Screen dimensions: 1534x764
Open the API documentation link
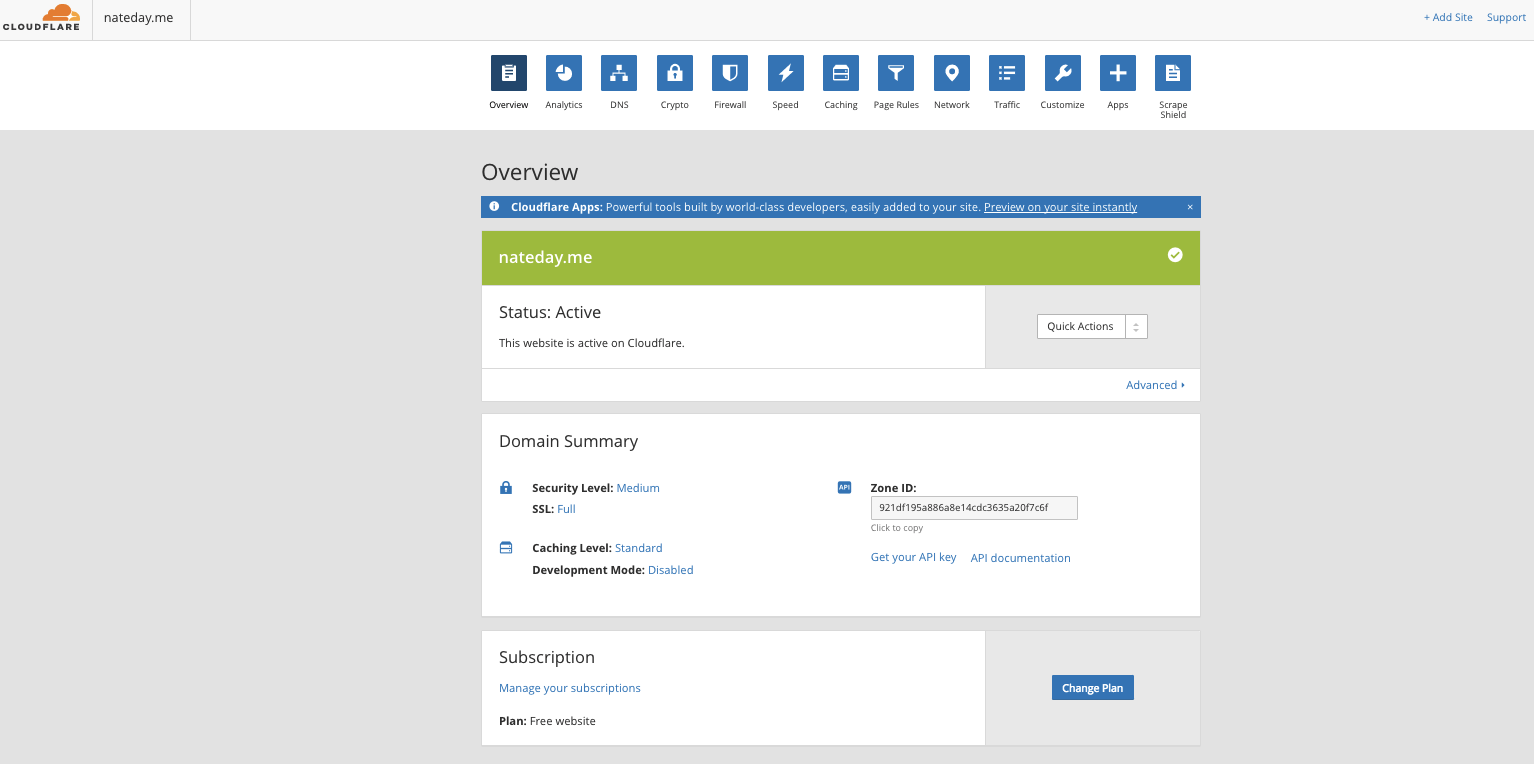(1021, 558)
